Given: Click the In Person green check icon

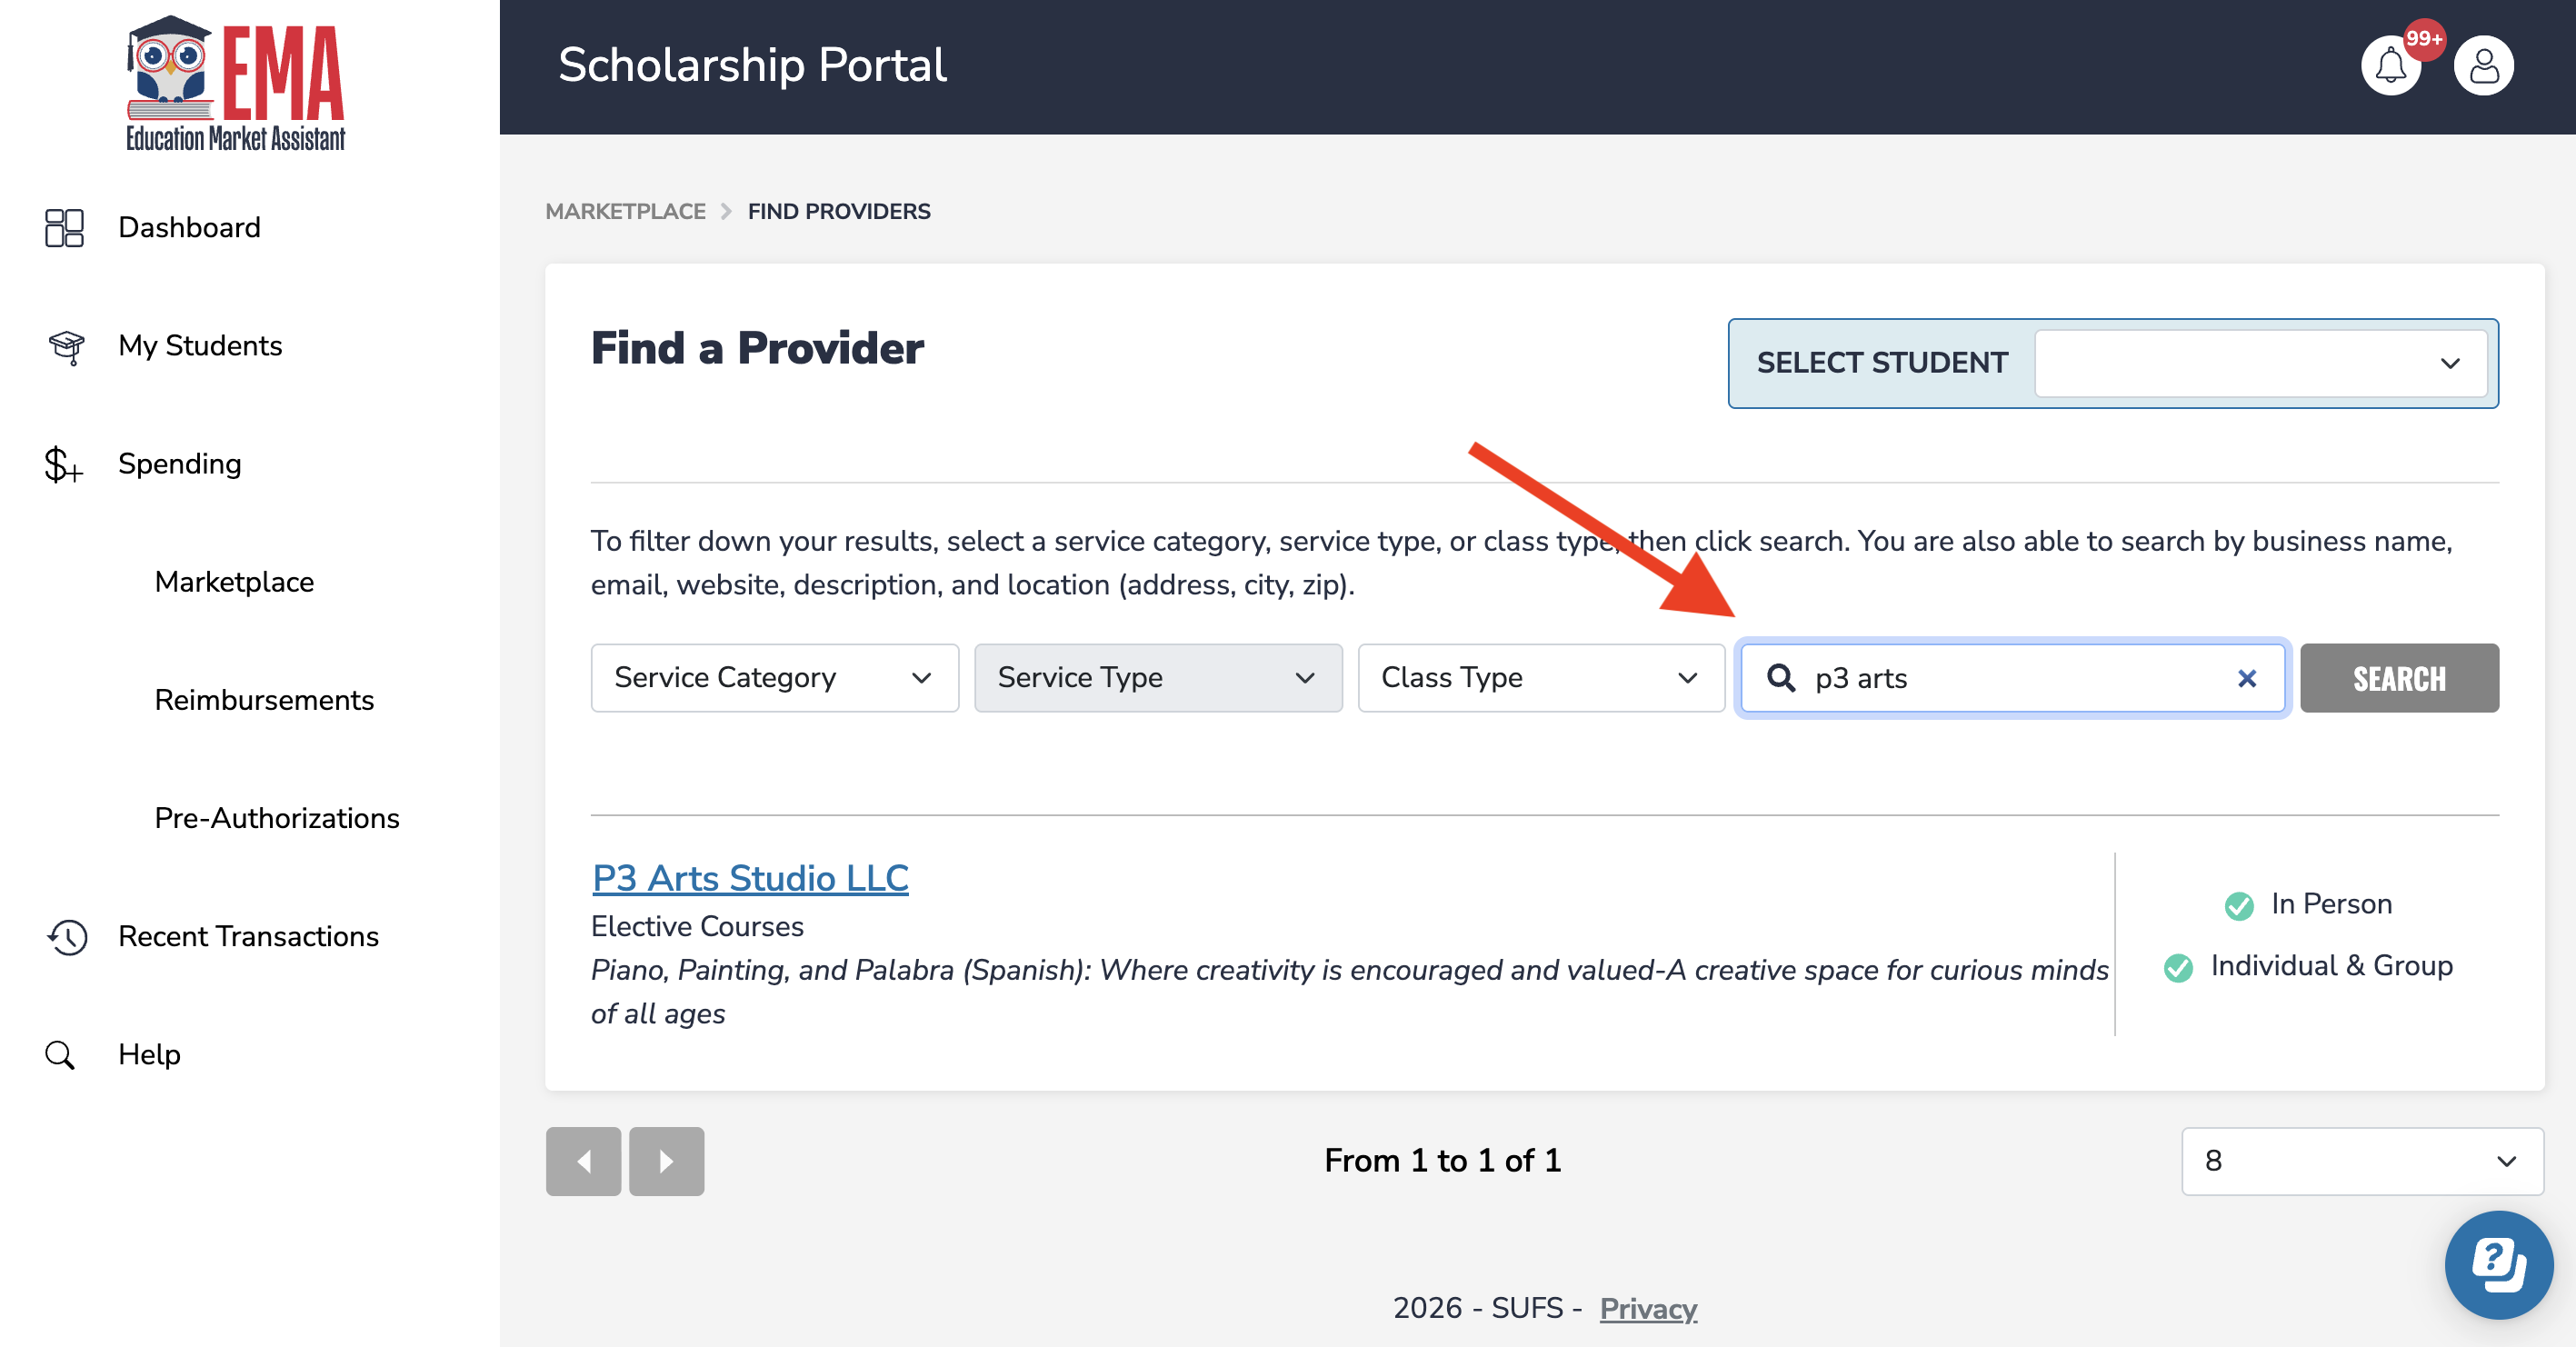Looking at the screenshot, I should [x=2239, y=905].
